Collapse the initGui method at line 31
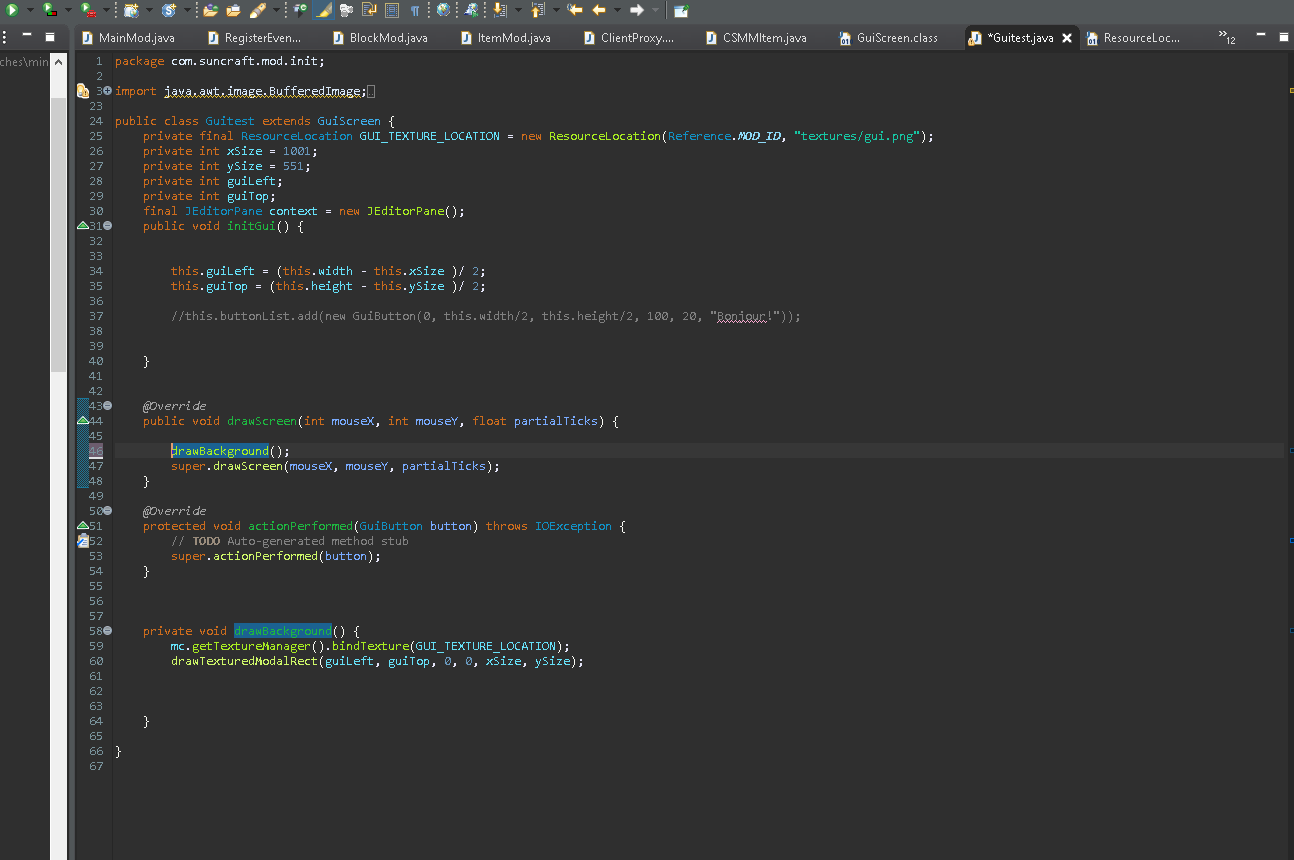Viewport: 1294px width, 860px height. point(108,226)
